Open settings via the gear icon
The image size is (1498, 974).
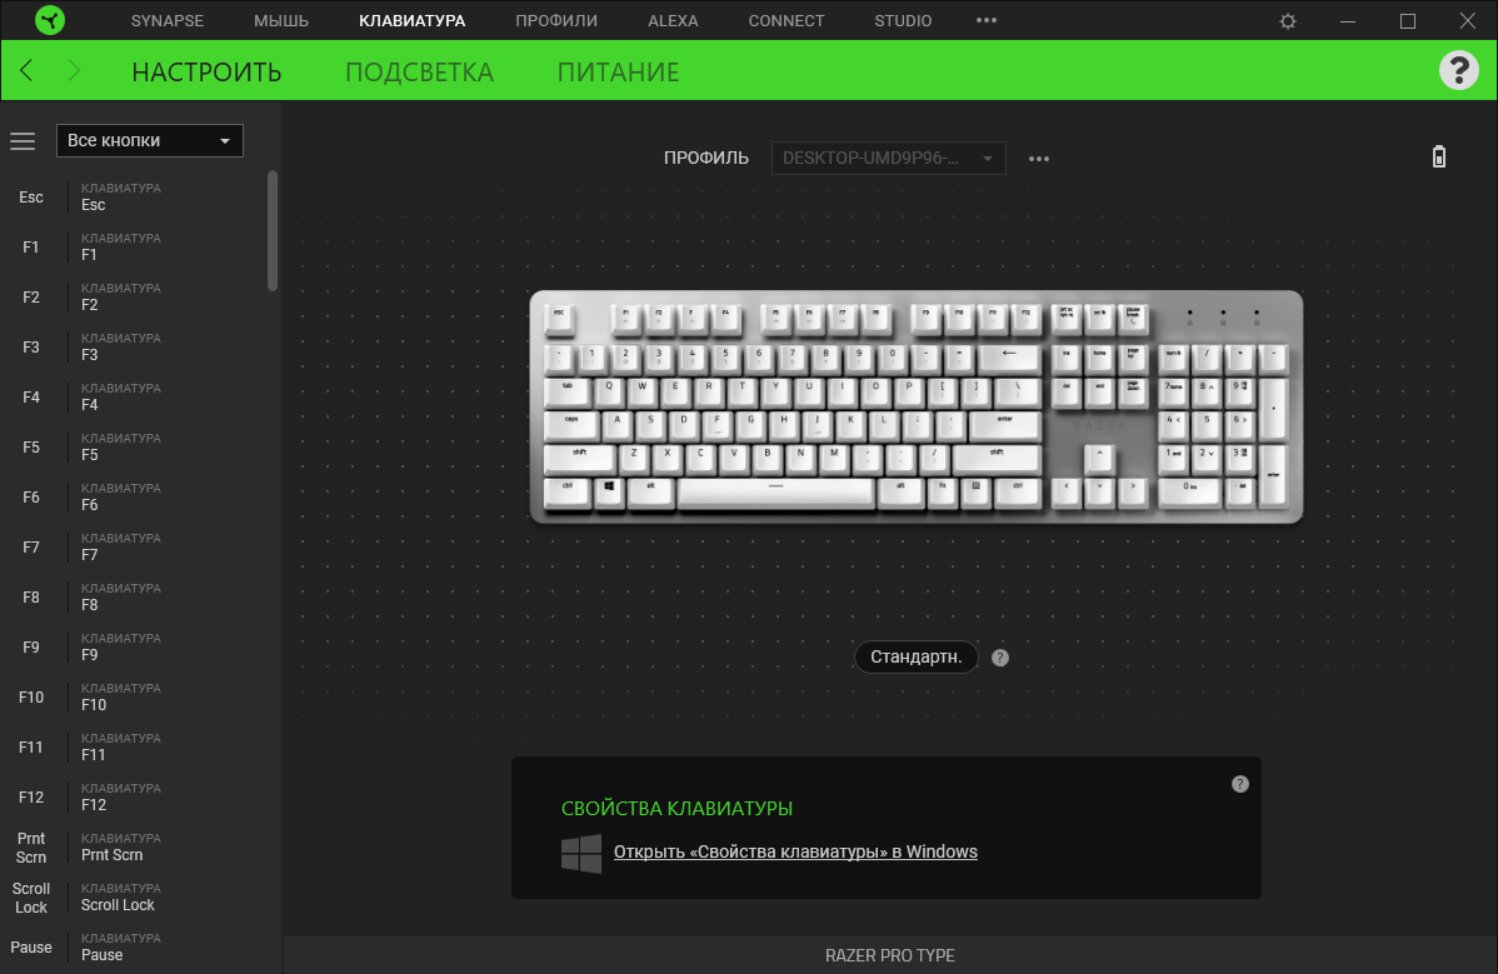pyautogui.click(x=1288, y=21)
